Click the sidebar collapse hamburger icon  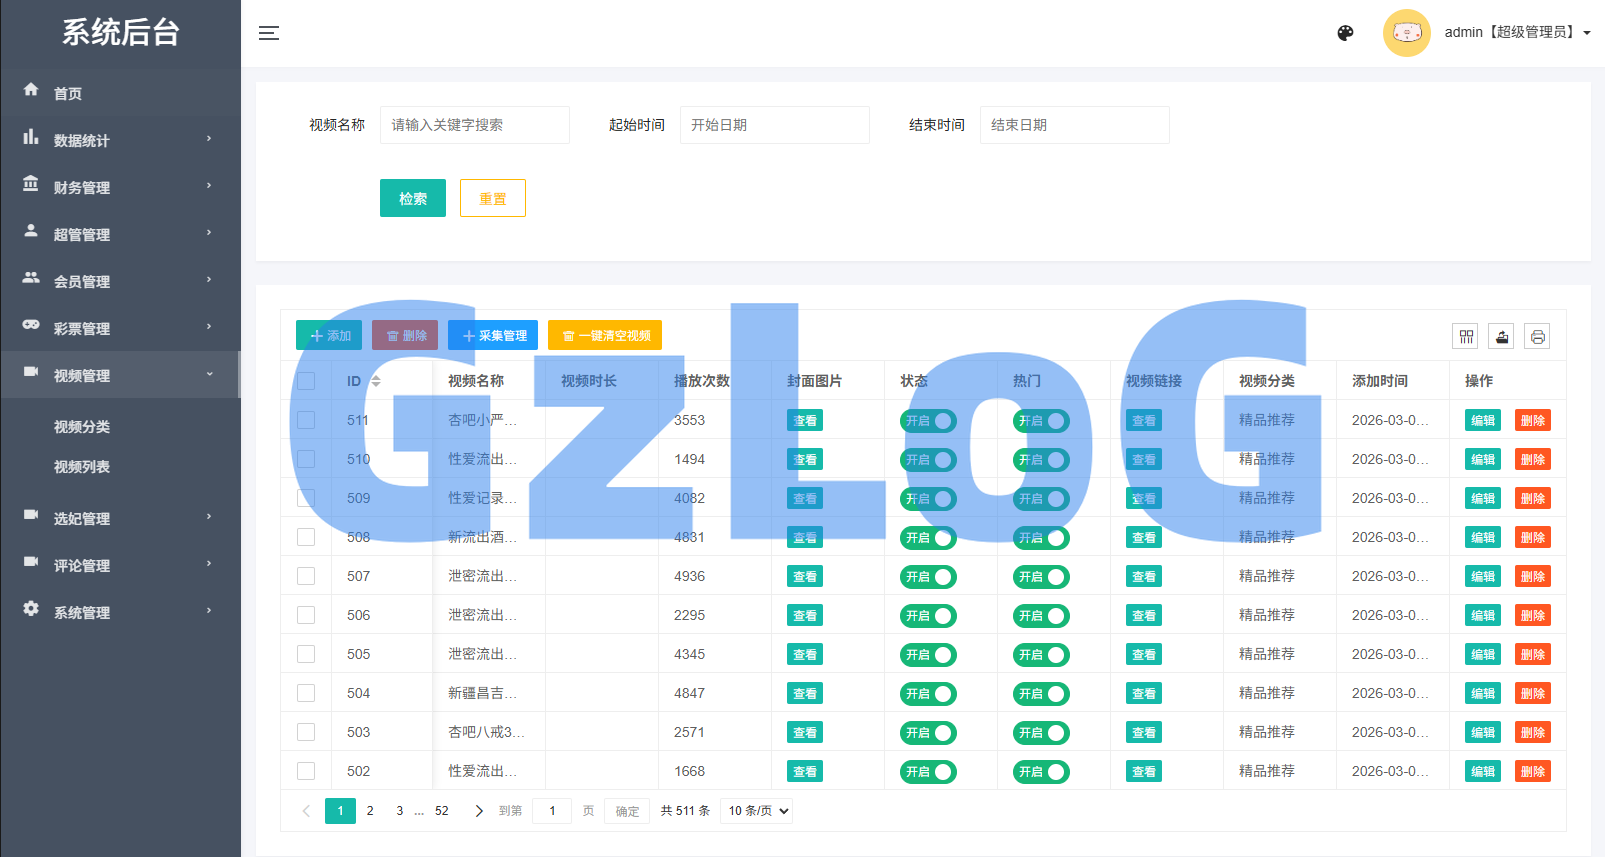click(269, 33)
